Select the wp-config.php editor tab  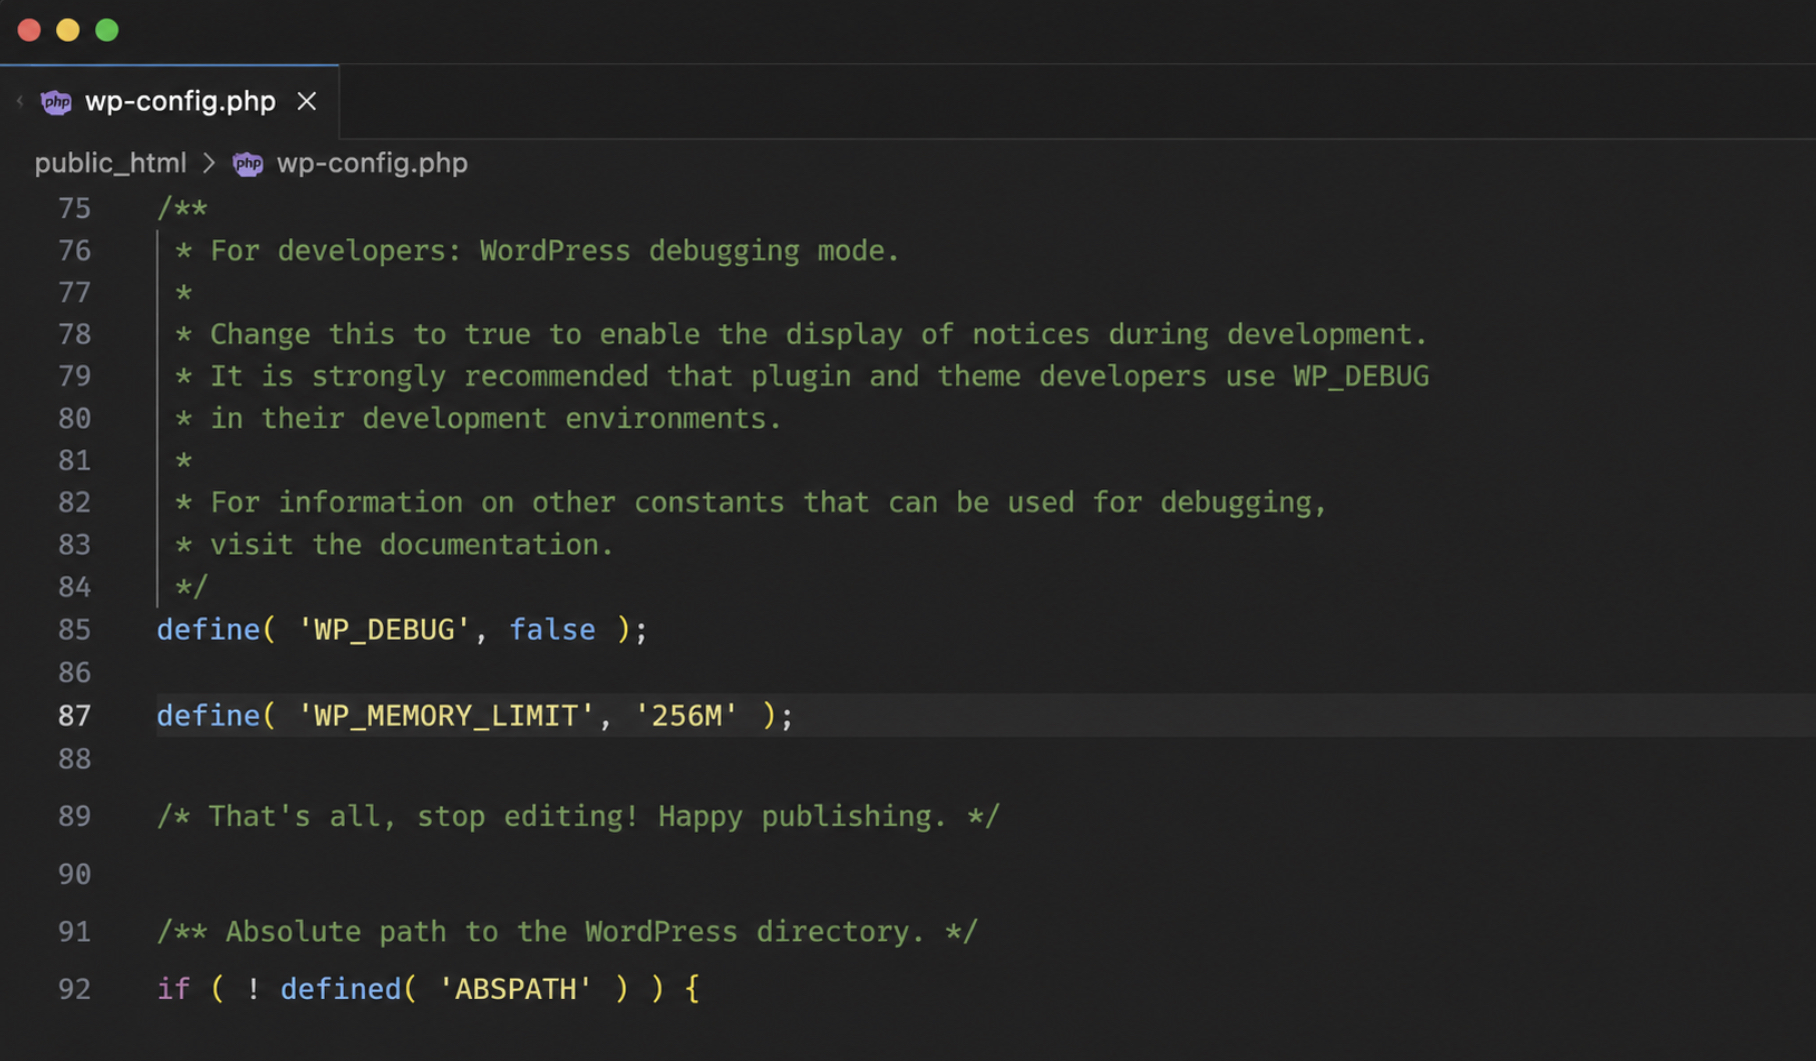[x=170, y=101]
